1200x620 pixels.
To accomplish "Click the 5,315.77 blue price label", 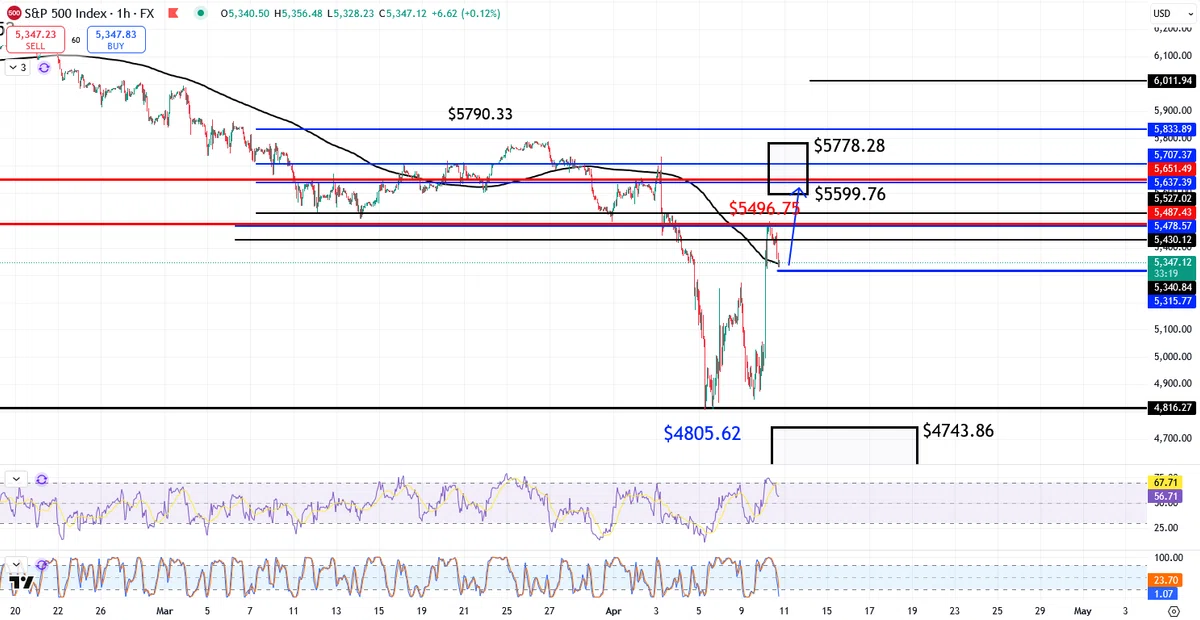I will (1172, 300).
